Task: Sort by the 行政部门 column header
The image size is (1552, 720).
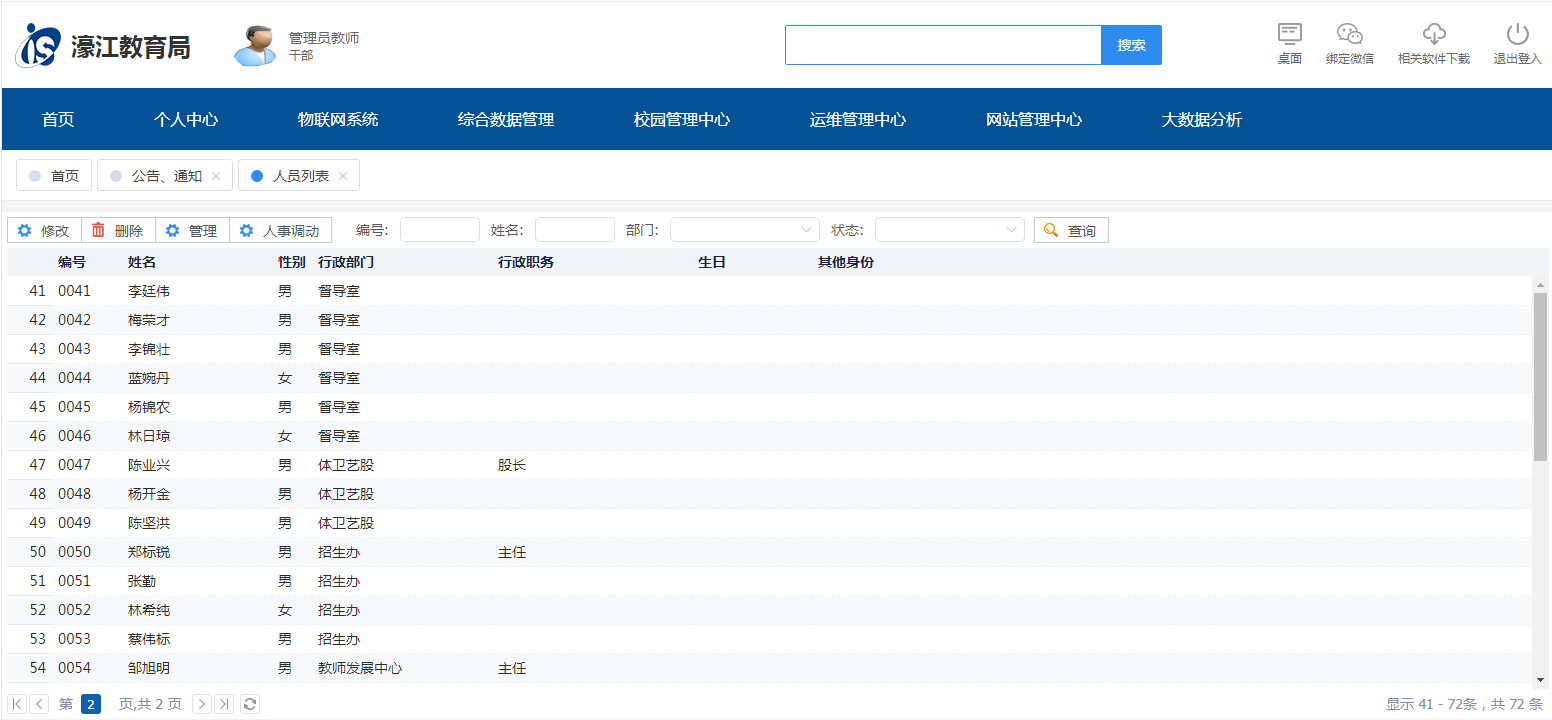Action: pos(346,262)
